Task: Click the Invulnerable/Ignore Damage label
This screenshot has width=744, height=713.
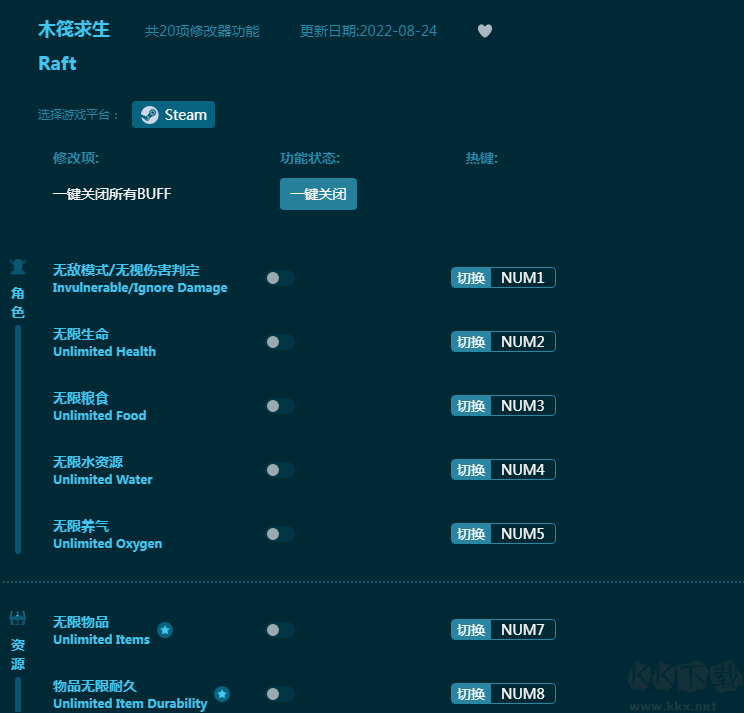Action: (x=140, y=288)
